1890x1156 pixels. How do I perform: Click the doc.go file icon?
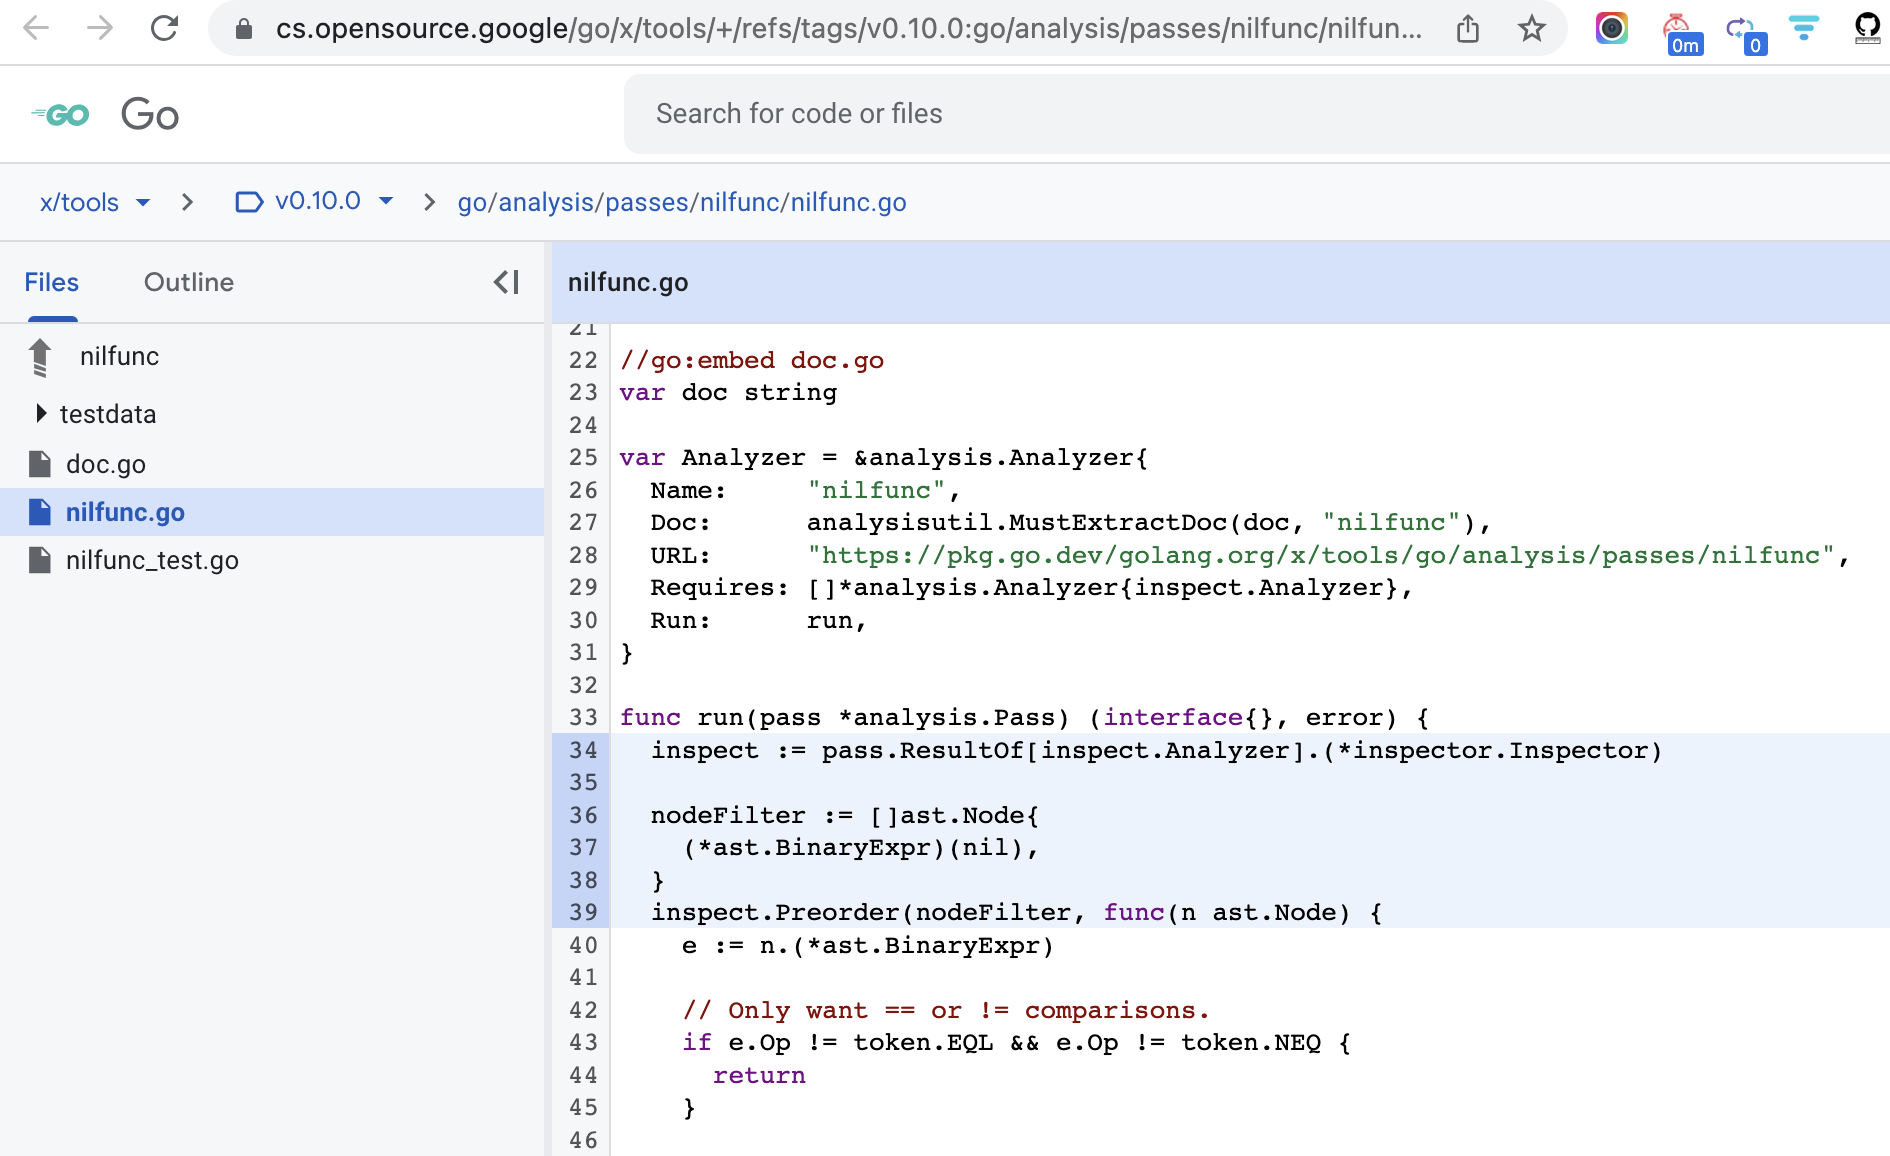point(40,464)
